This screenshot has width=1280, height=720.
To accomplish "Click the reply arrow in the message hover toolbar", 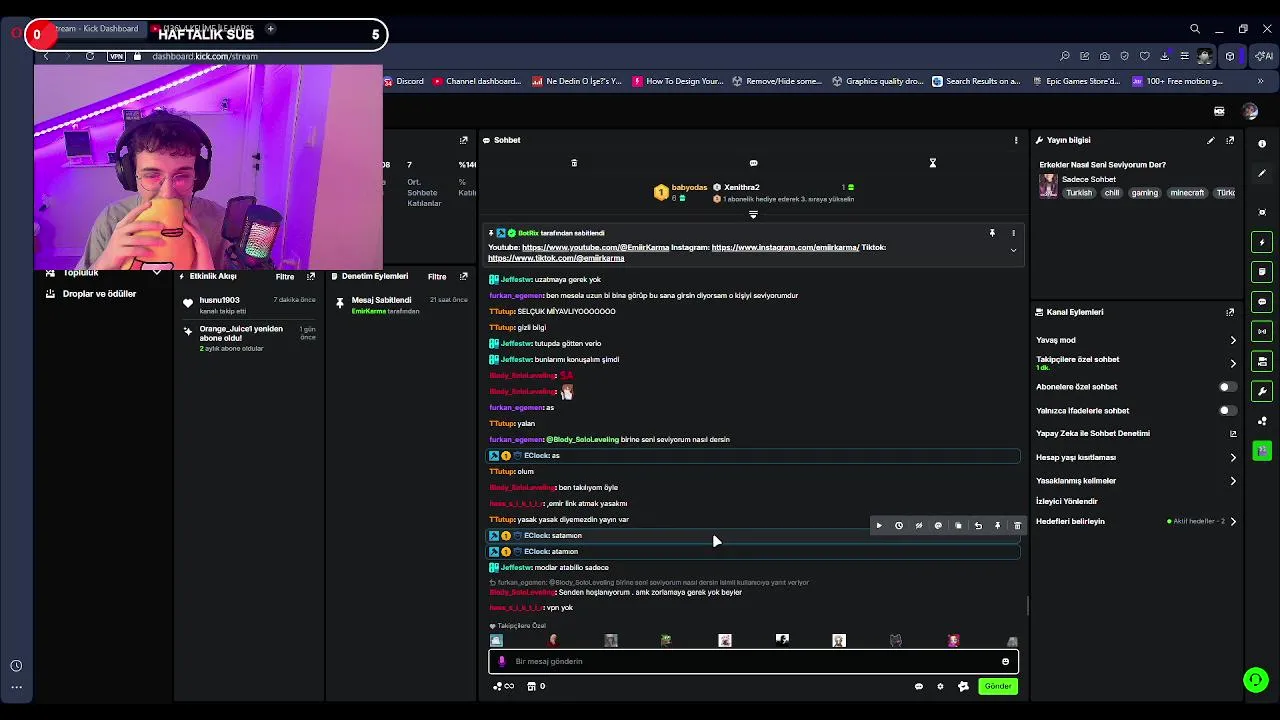I will click(978, 526).
